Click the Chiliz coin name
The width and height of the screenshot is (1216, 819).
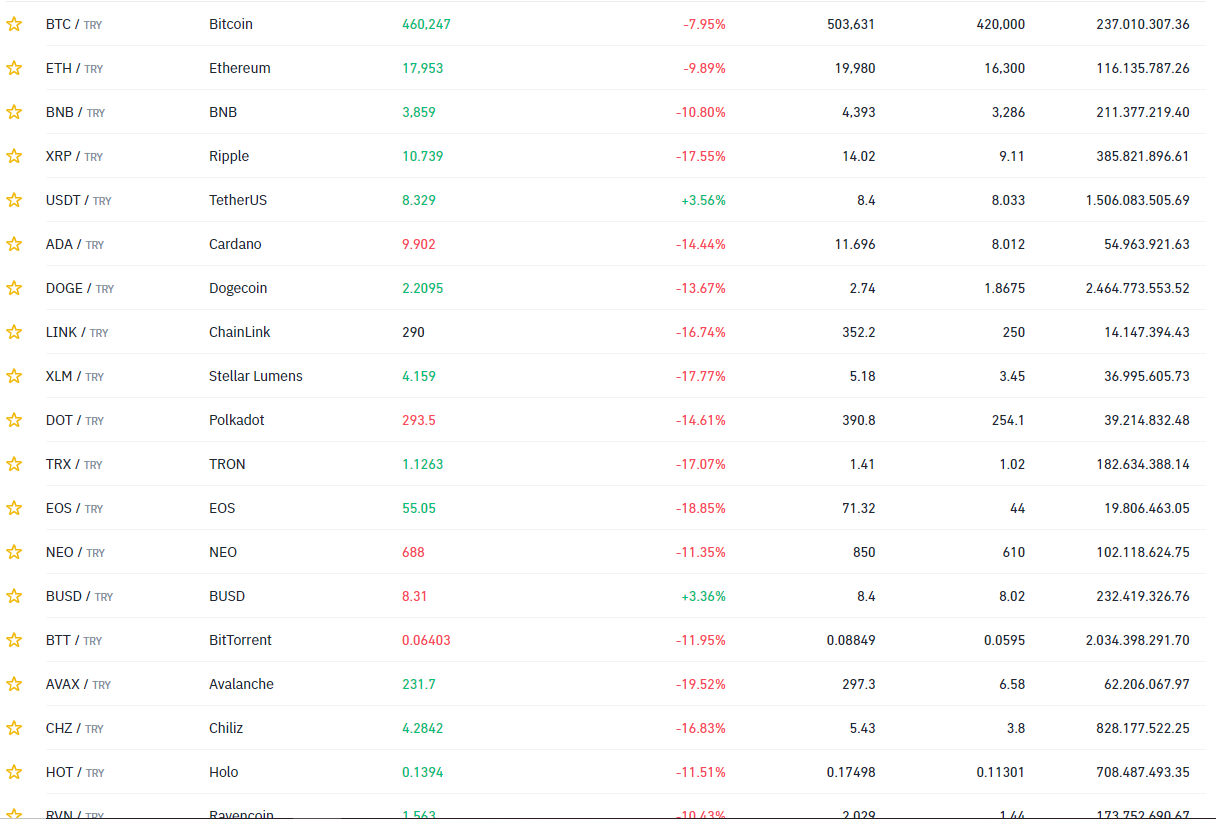pyautogui.click(x=226, y=728)
